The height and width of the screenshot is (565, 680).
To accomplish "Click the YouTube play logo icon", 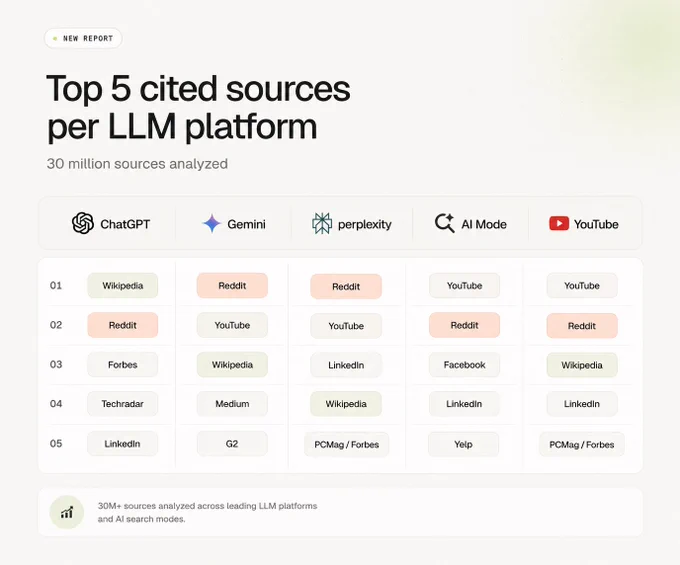I will (559, 223).
